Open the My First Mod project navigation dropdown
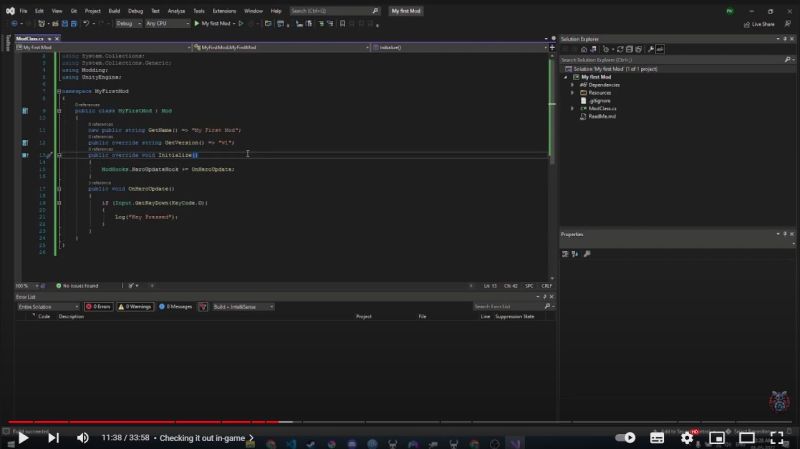The width and height of the screenshot is (800, 449). pos(104,47)
